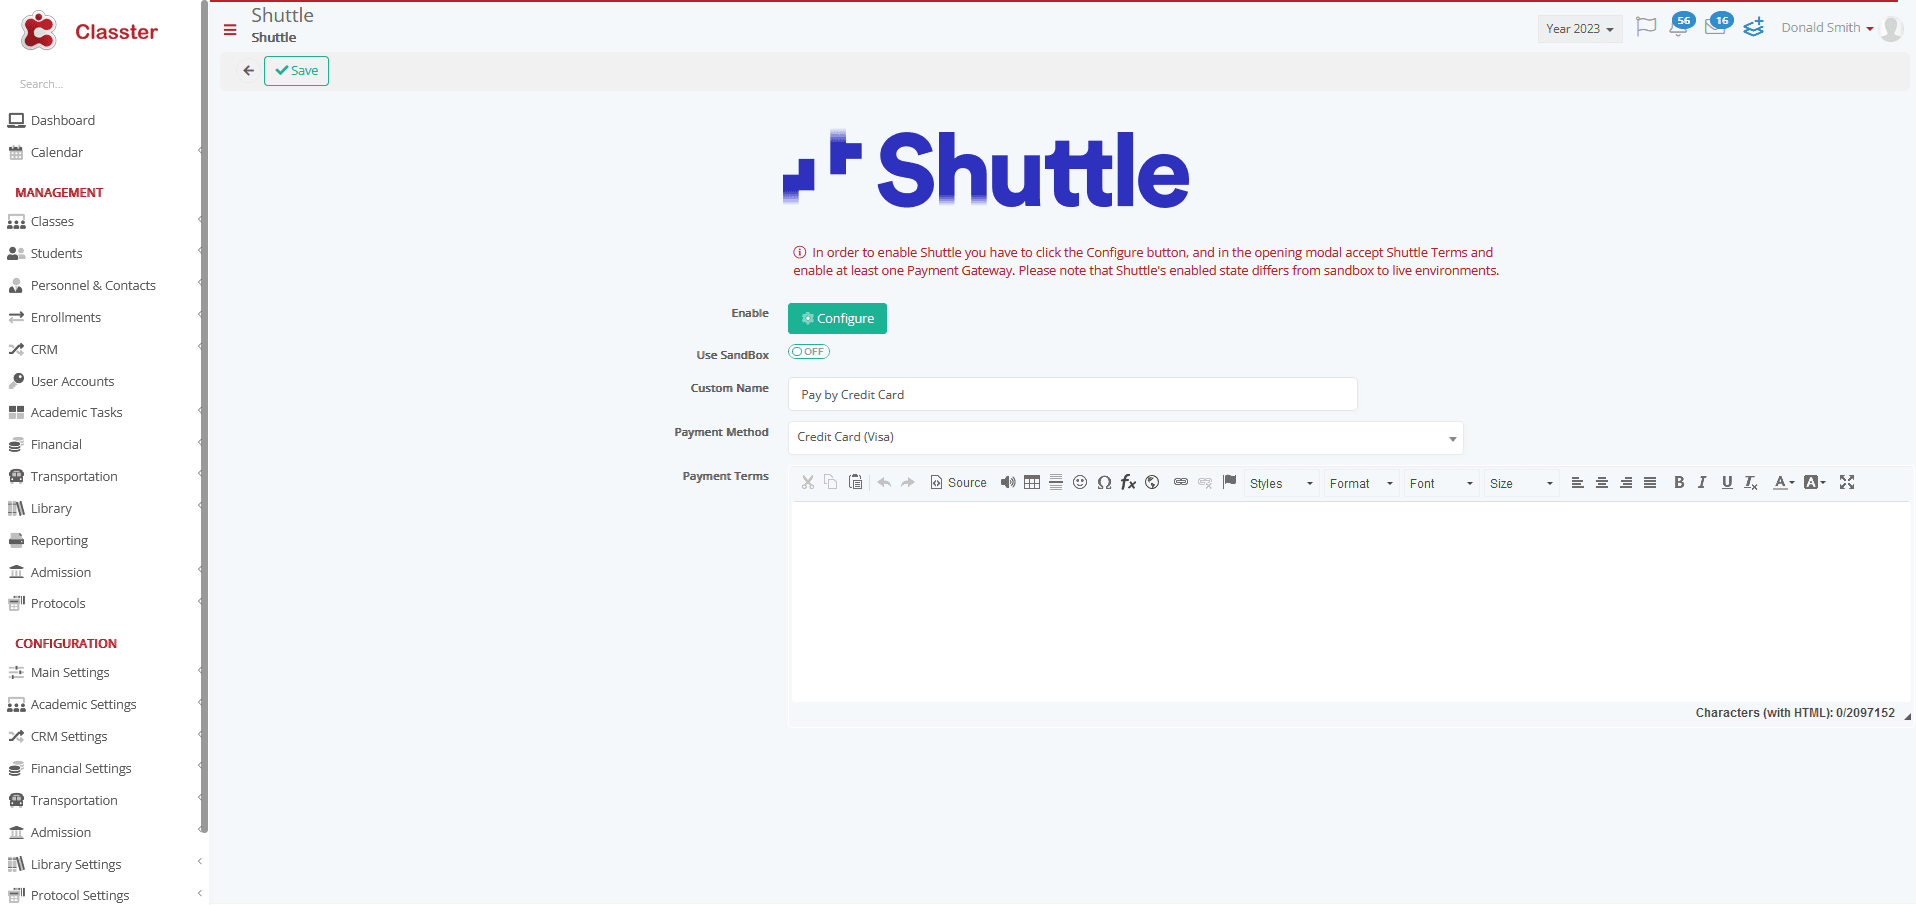Image resolution: width=1916 pixels, height=905 pixels.
Task: Open the Styles dropdown
Action: (x=1281, y=483)
